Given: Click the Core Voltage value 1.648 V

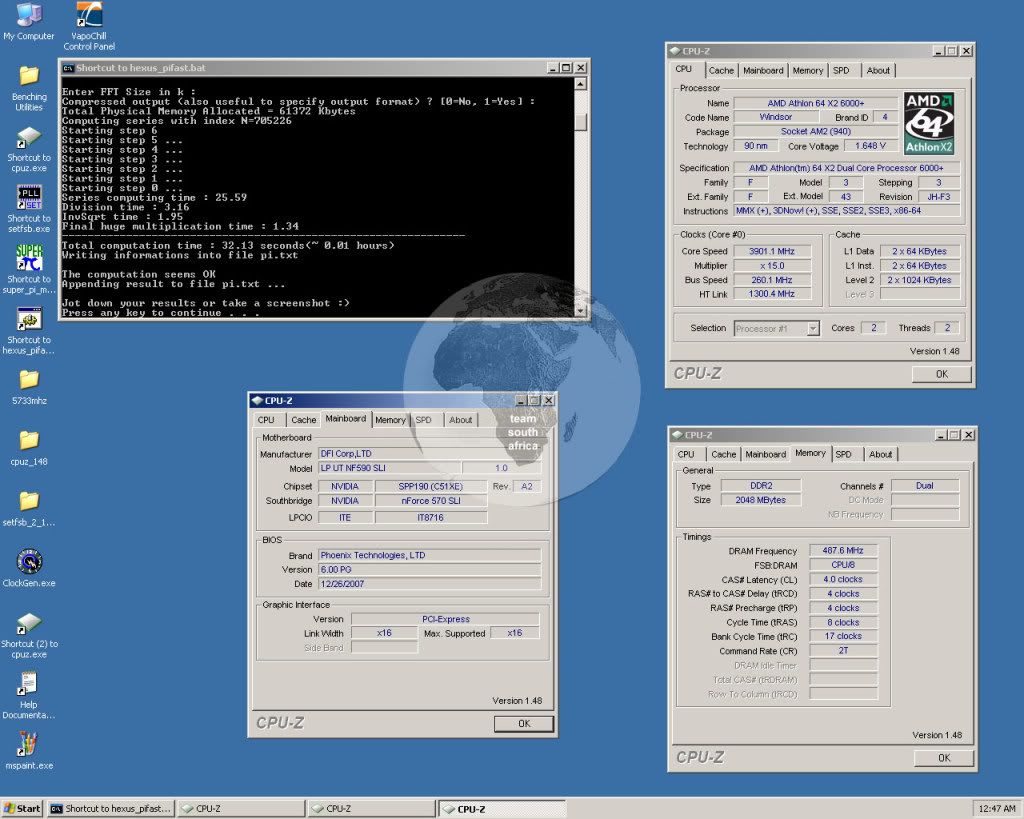Looking at the screenshot, I should tap(870, 146).
